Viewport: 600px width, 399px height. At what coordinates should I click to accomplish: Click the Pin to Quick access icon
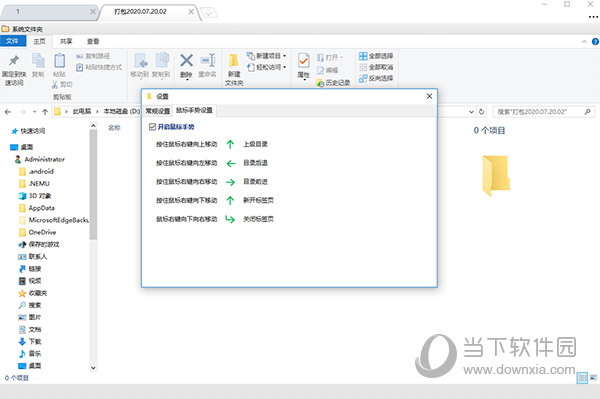pos(14,60)
